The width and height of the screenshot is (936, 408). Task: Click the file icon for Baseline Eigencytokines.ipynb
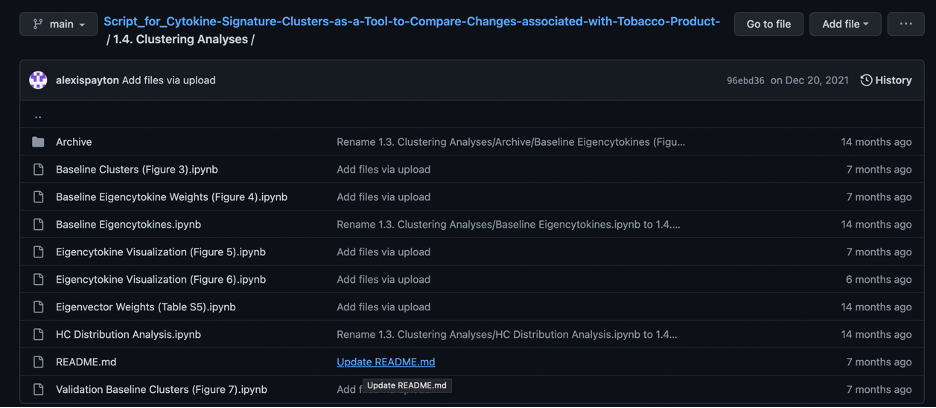(38, 224)
